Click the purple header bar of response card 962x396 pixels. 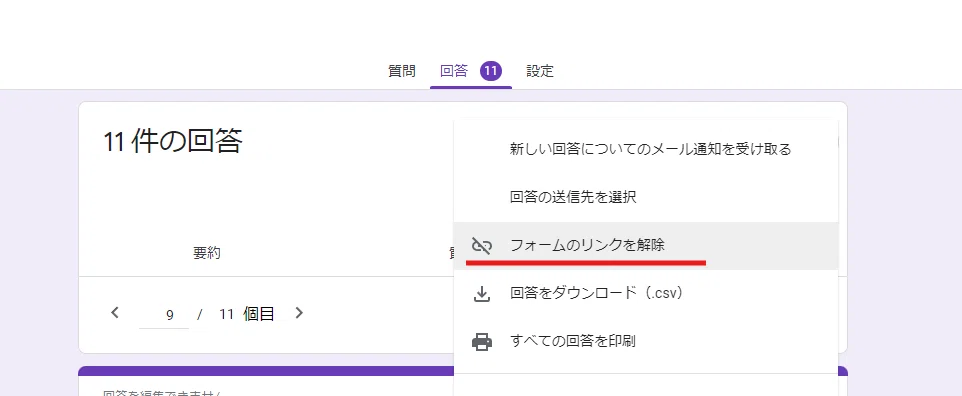[266, 371]
